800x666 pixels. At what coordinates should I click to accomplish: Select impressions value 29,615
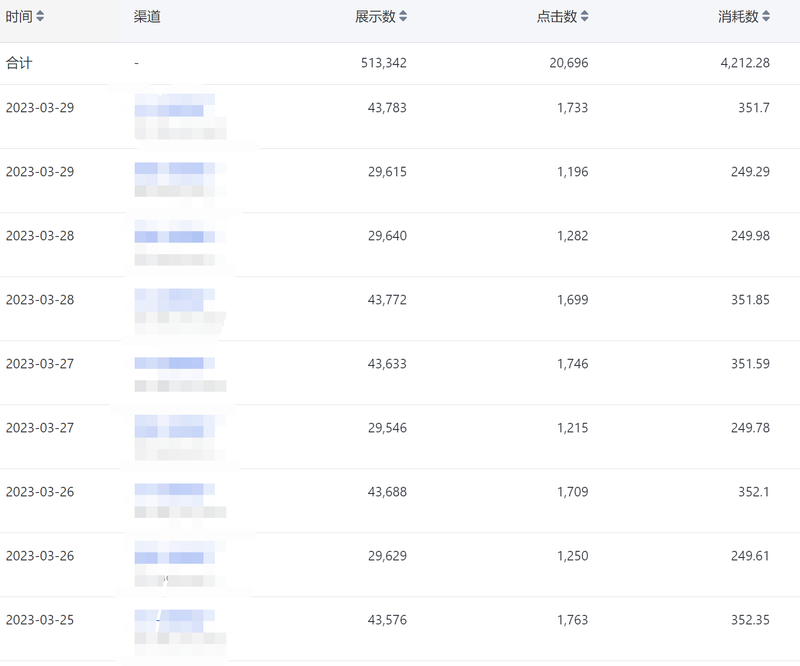pos(387,171)
